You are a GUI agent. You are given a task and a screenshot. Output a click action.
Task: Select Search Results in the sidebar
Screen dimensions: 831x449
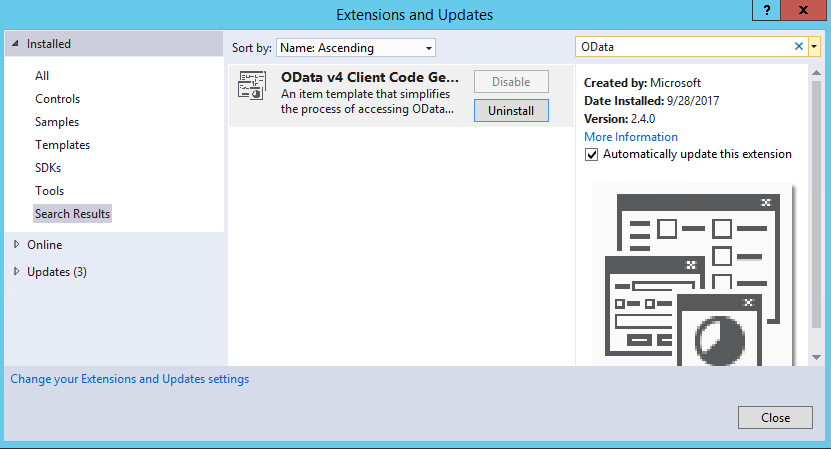tap(72, 214)
